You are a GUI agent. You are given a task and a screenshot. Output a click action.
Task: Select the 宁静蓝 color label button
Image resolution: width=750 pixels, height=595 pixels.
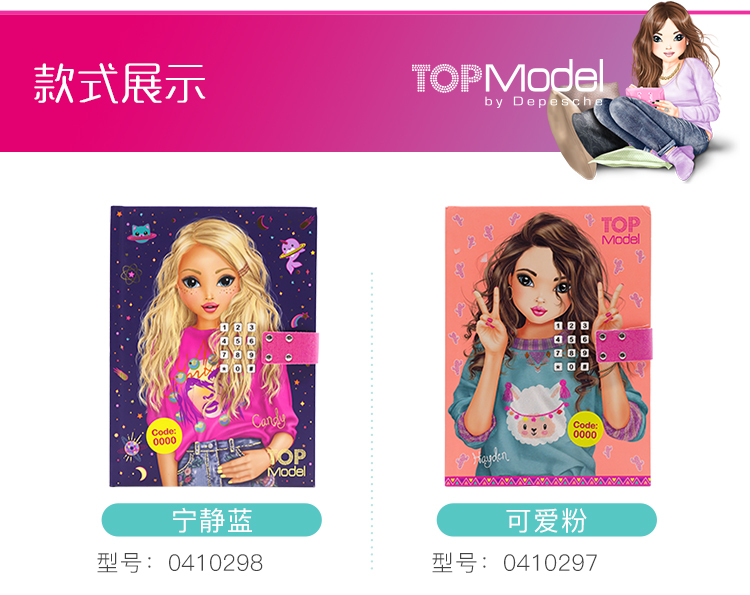pyautogui.click(x=211, y=520)
